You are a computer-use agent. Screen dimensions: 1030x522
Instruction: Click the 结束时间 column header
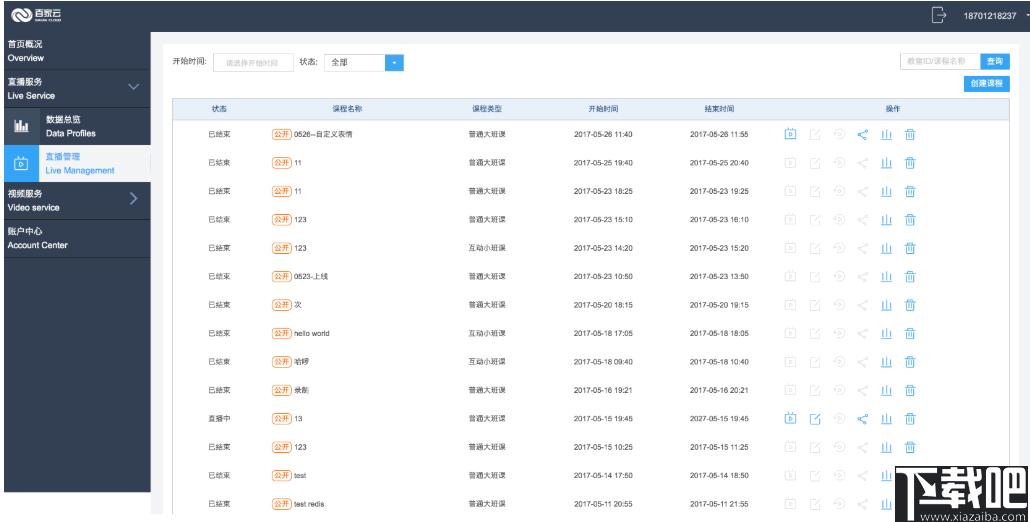tap(719, 109)
